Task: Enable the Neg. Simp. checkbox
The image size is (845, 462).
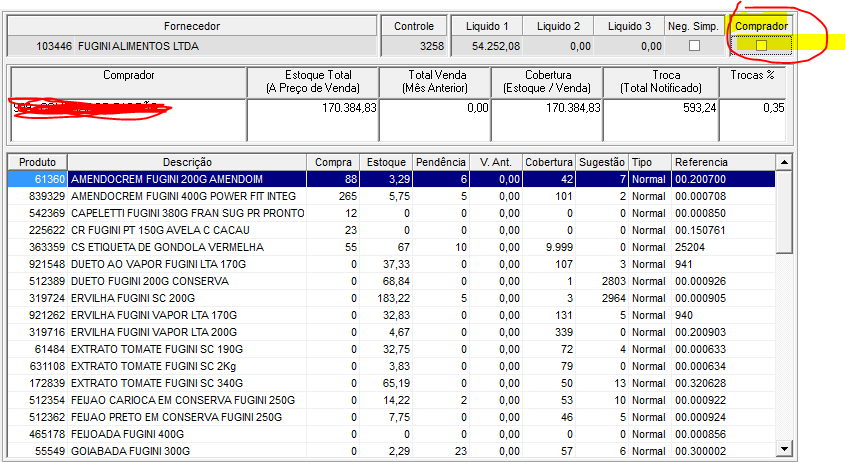Action: pos(694,46)
